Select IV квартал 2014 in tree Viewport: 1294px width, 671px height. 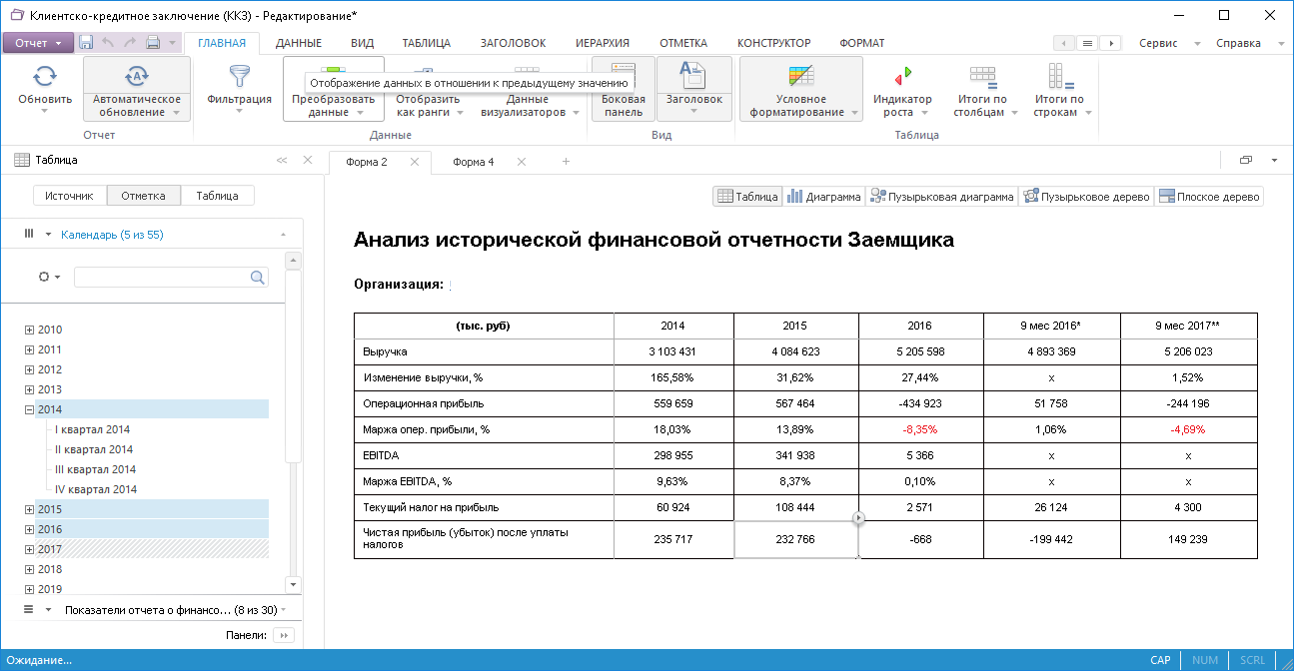tap(96, 490)
